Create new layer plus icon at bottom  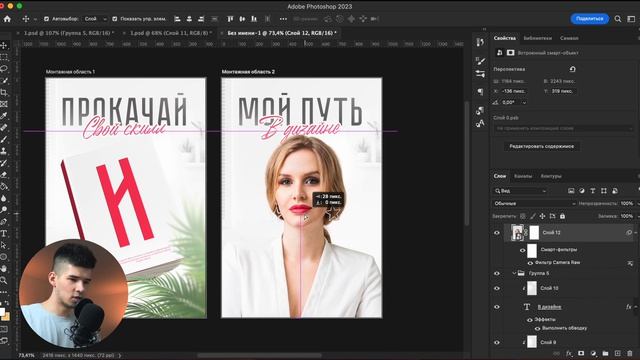click(x=618, y=353)
